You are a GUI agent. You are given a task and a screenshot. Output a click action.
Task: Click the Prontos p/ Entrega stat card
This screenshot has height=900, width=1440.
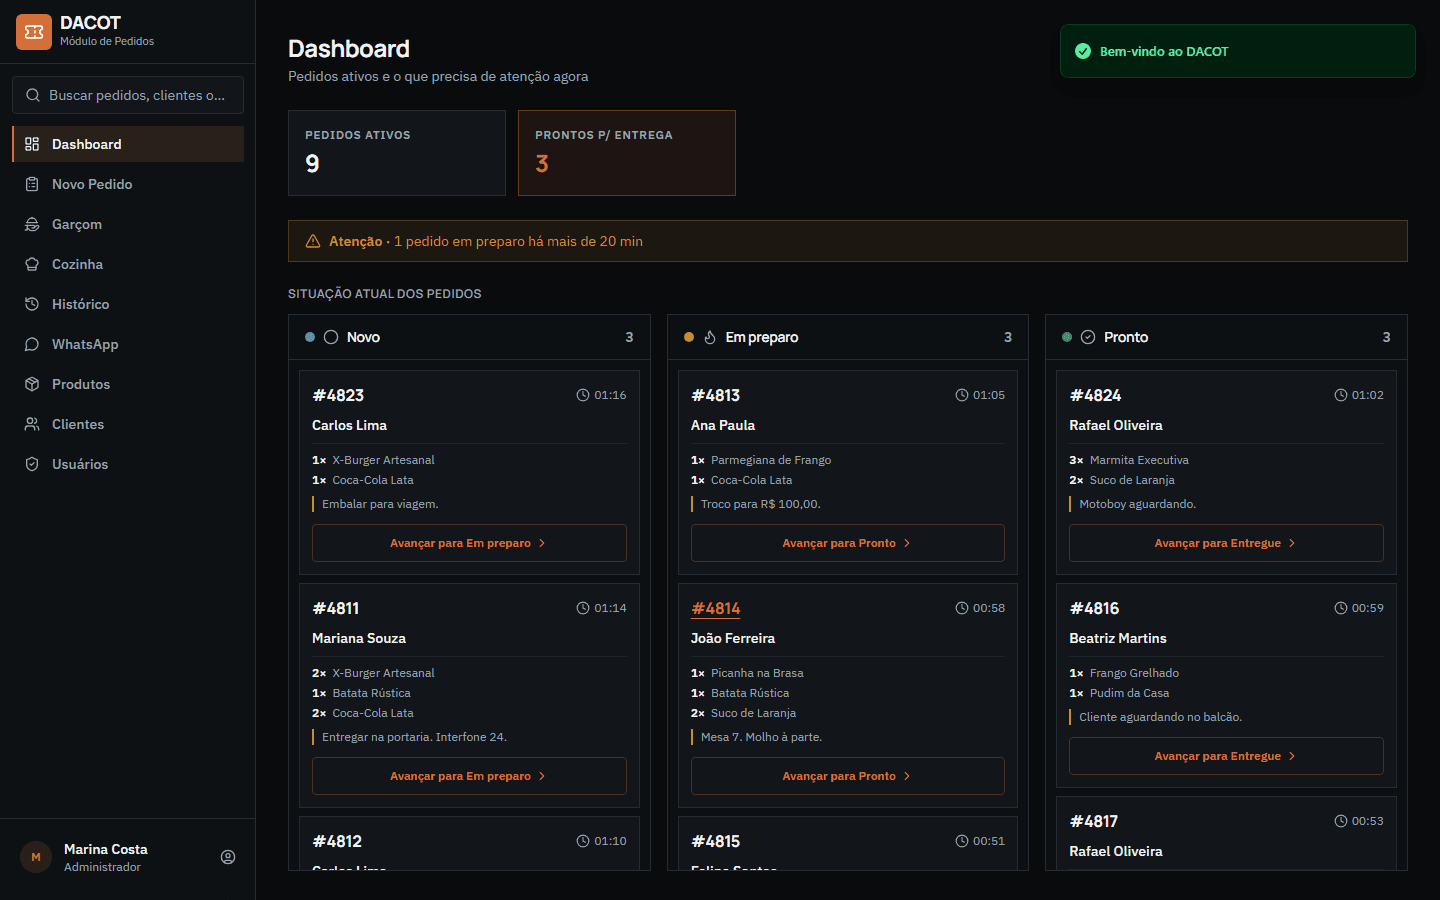click(x=627, y=153)
